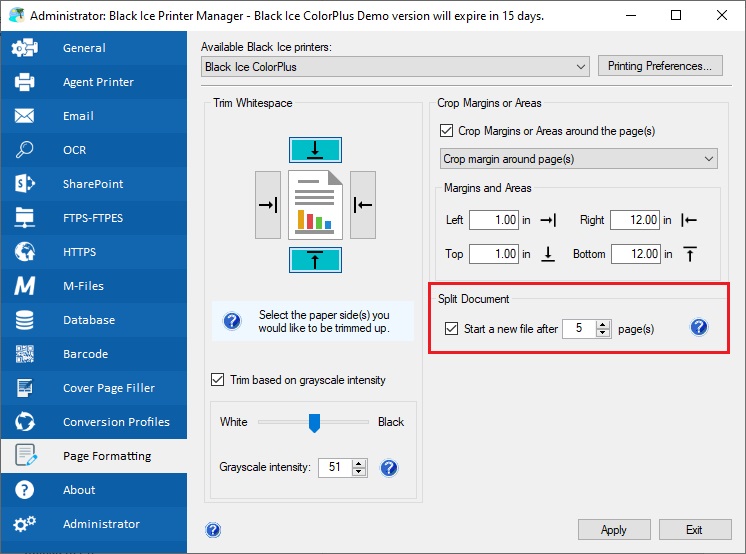
Task: Uncheck Crop Margins or Areas around page(s)
Action: click(446, 130)
